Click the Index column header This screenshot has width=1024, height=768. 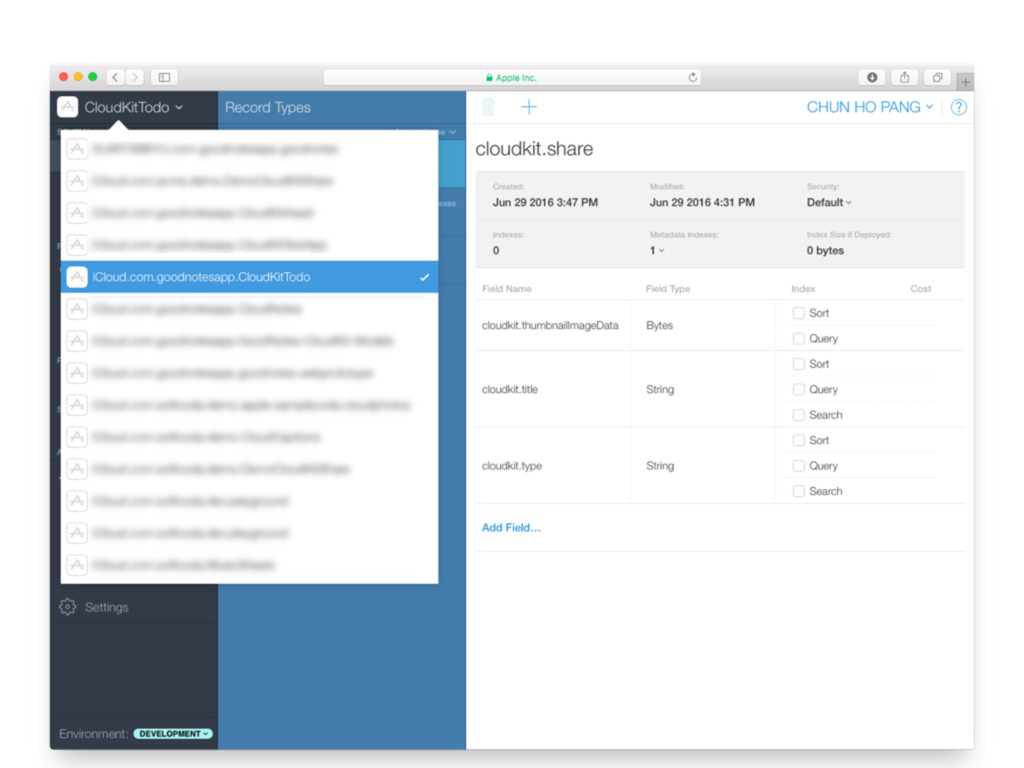(x=803, y=289)
